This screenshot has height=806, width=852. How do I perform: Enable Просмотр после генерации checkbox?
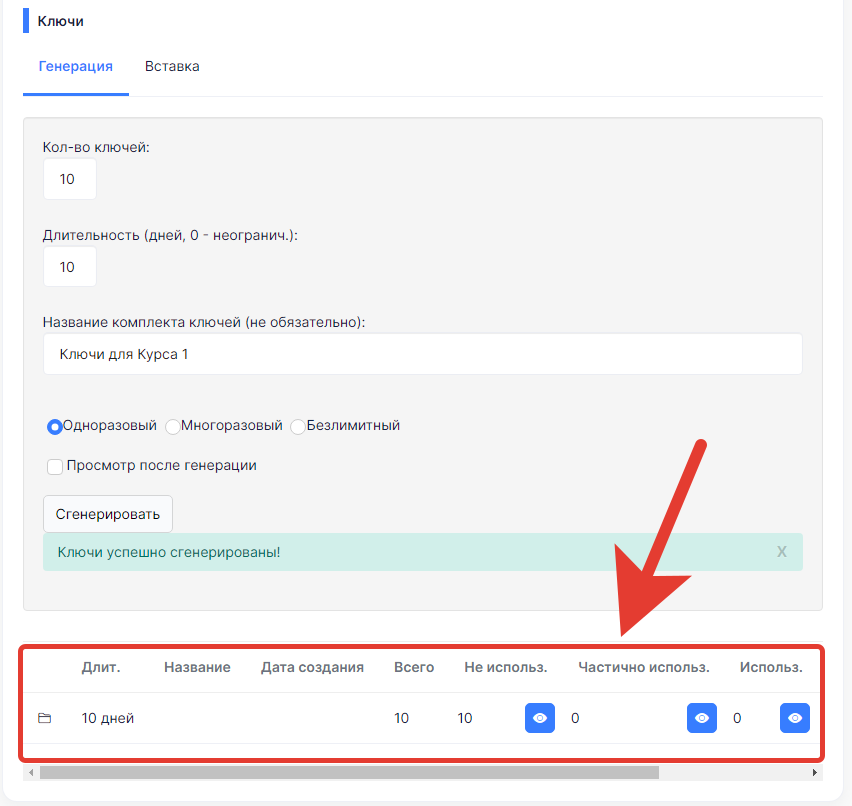click(x=55, y=466)
